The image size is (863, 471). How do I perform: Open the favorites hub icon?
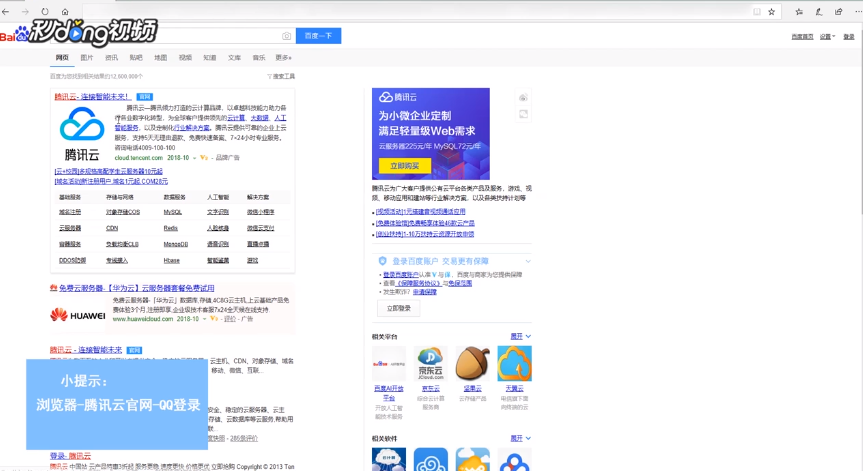[799, 12]
